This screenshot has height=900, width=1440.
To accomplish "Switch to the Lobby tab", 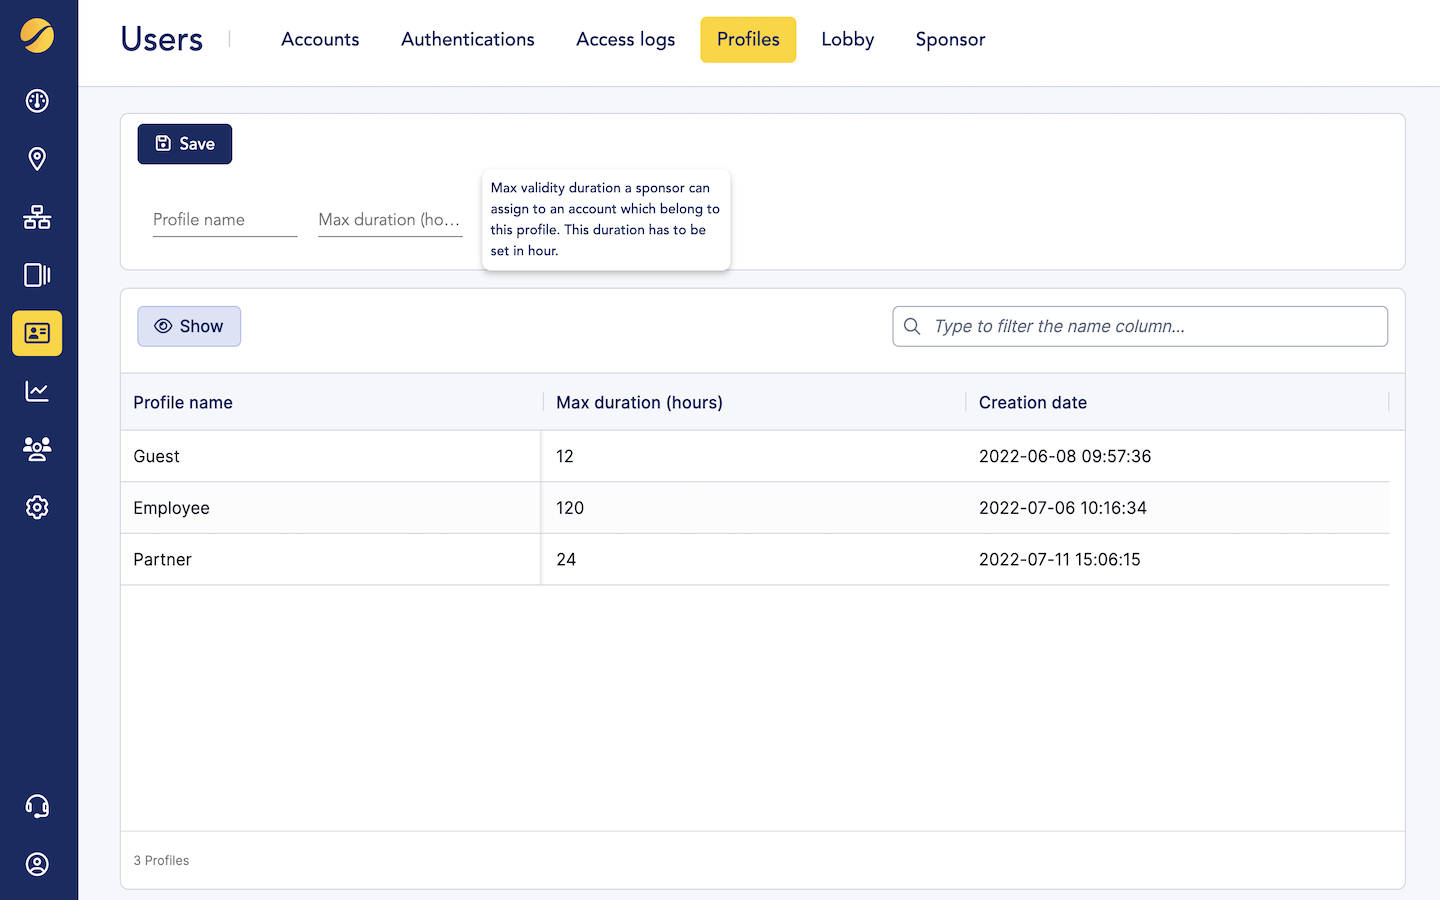I will click(847, 39).
